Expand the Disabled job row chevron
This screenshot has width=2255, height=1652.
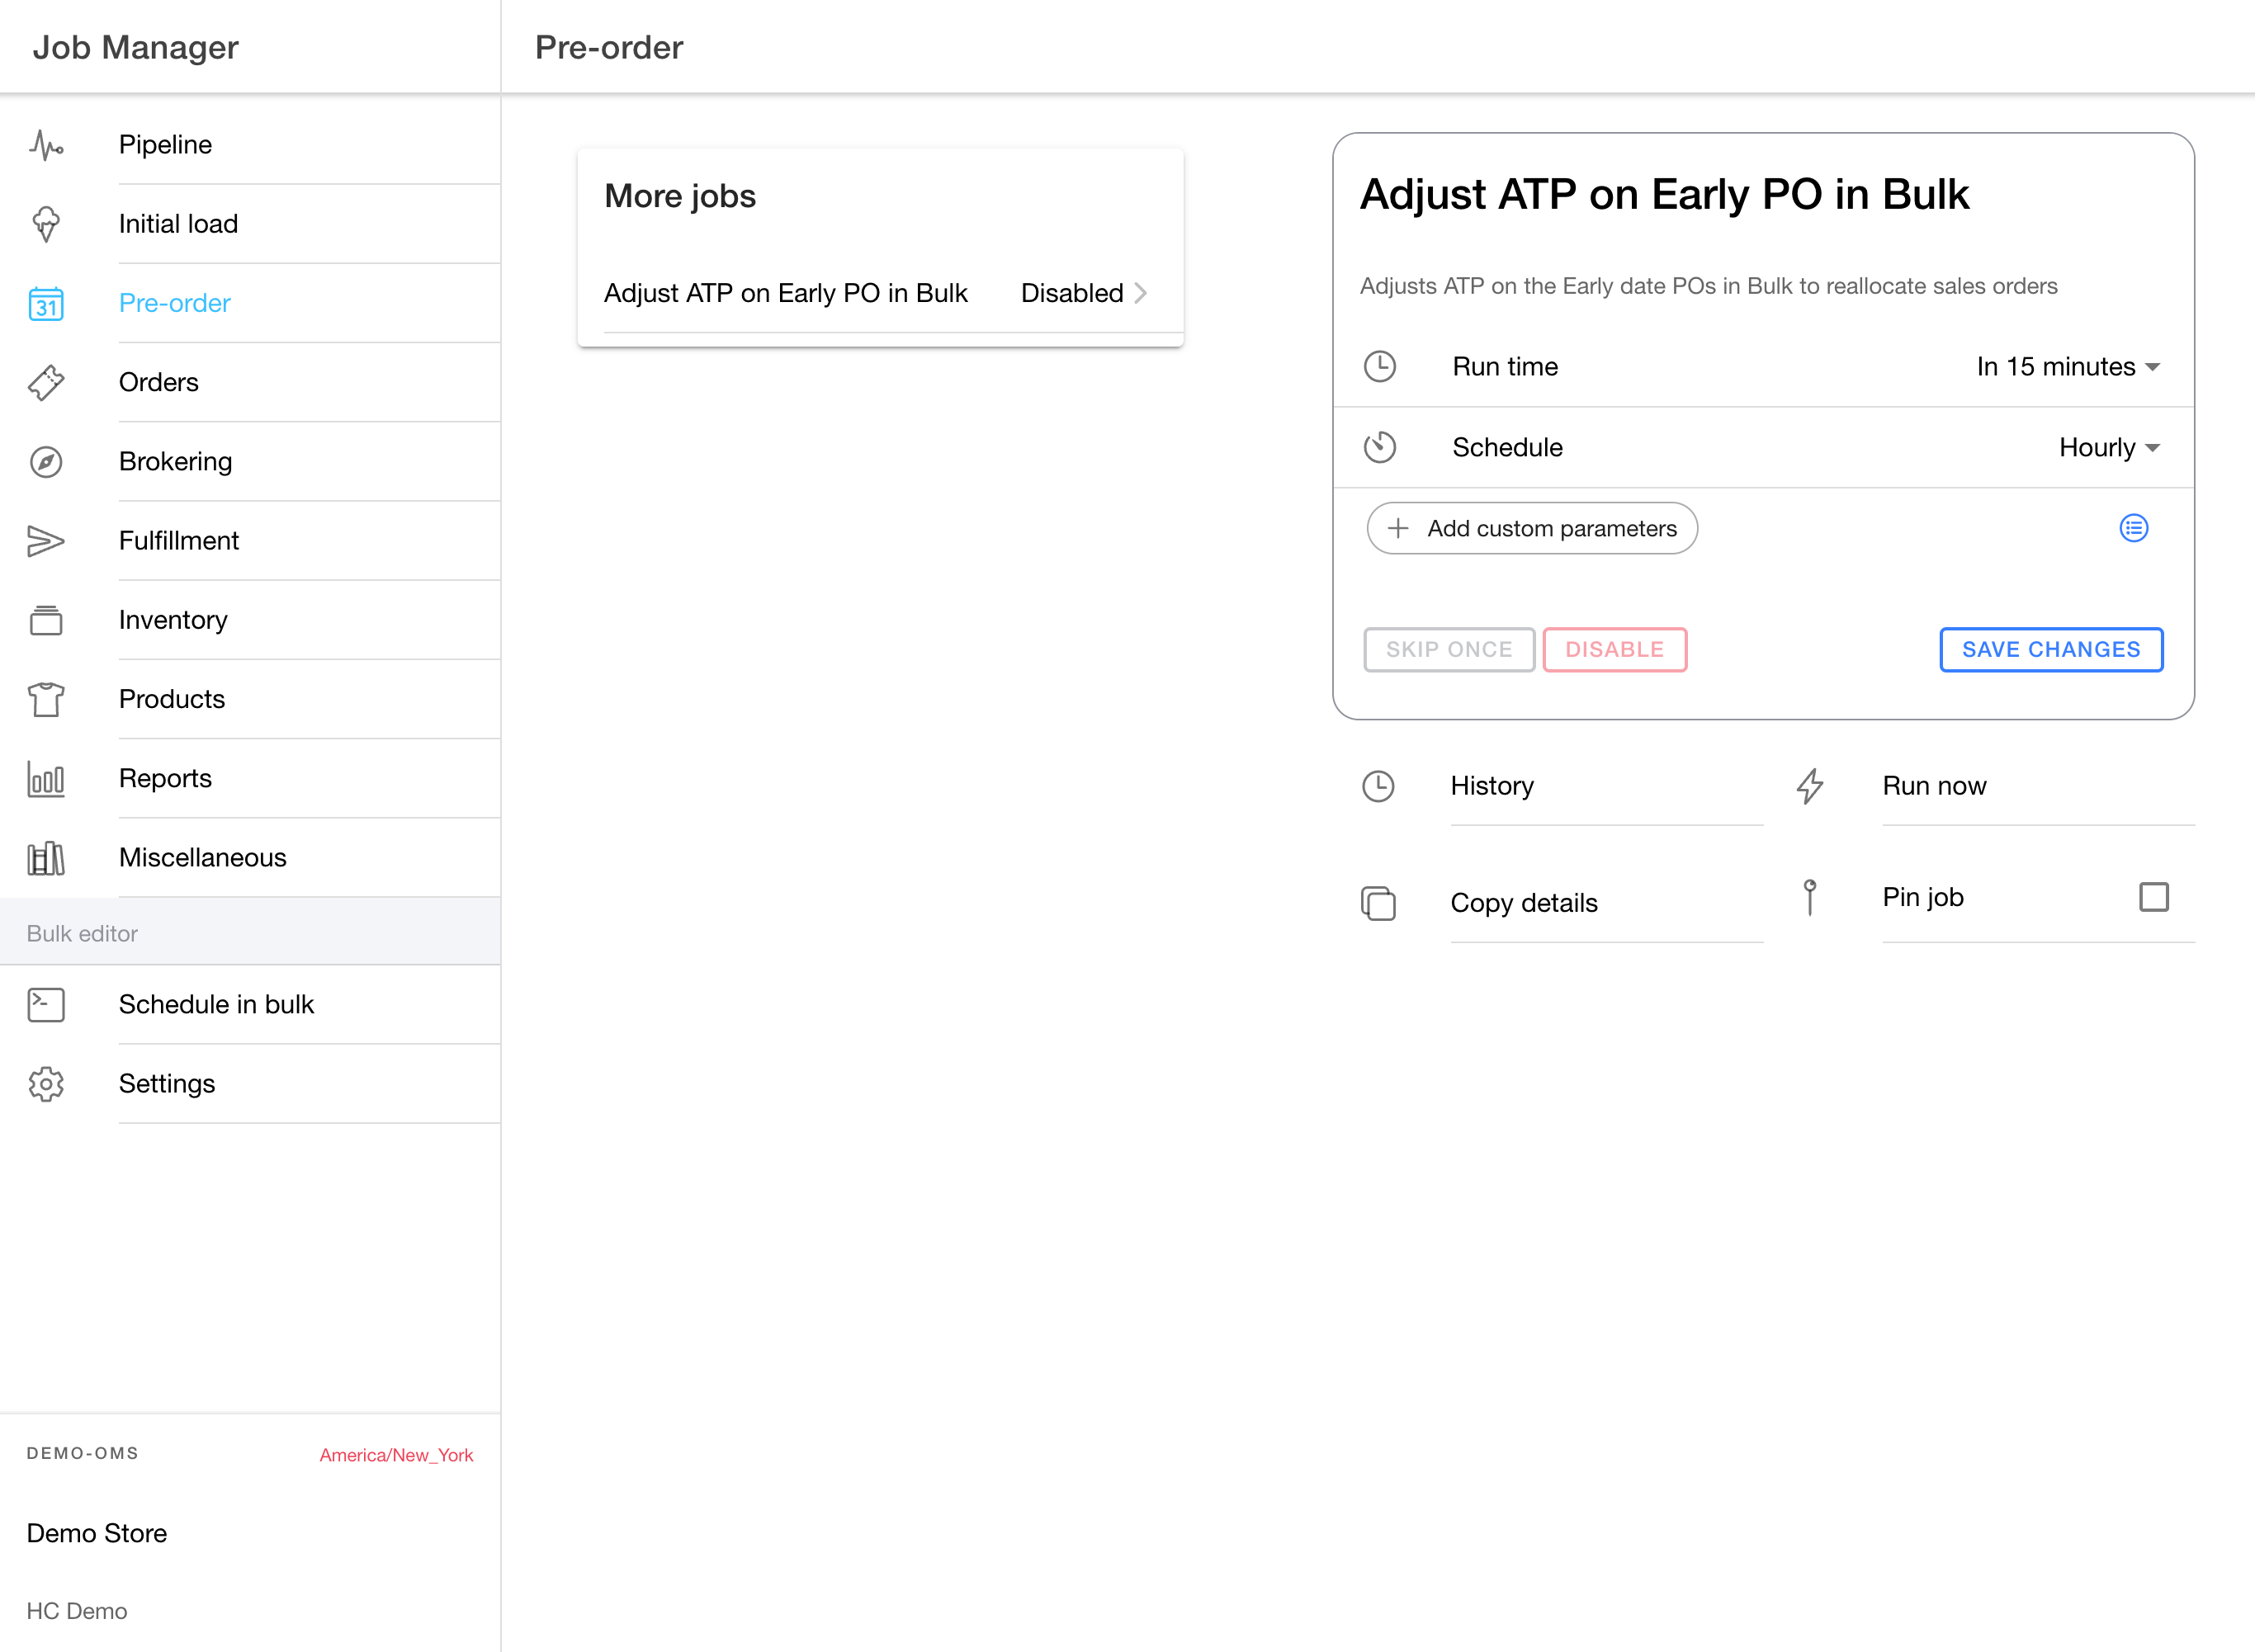1140,293
